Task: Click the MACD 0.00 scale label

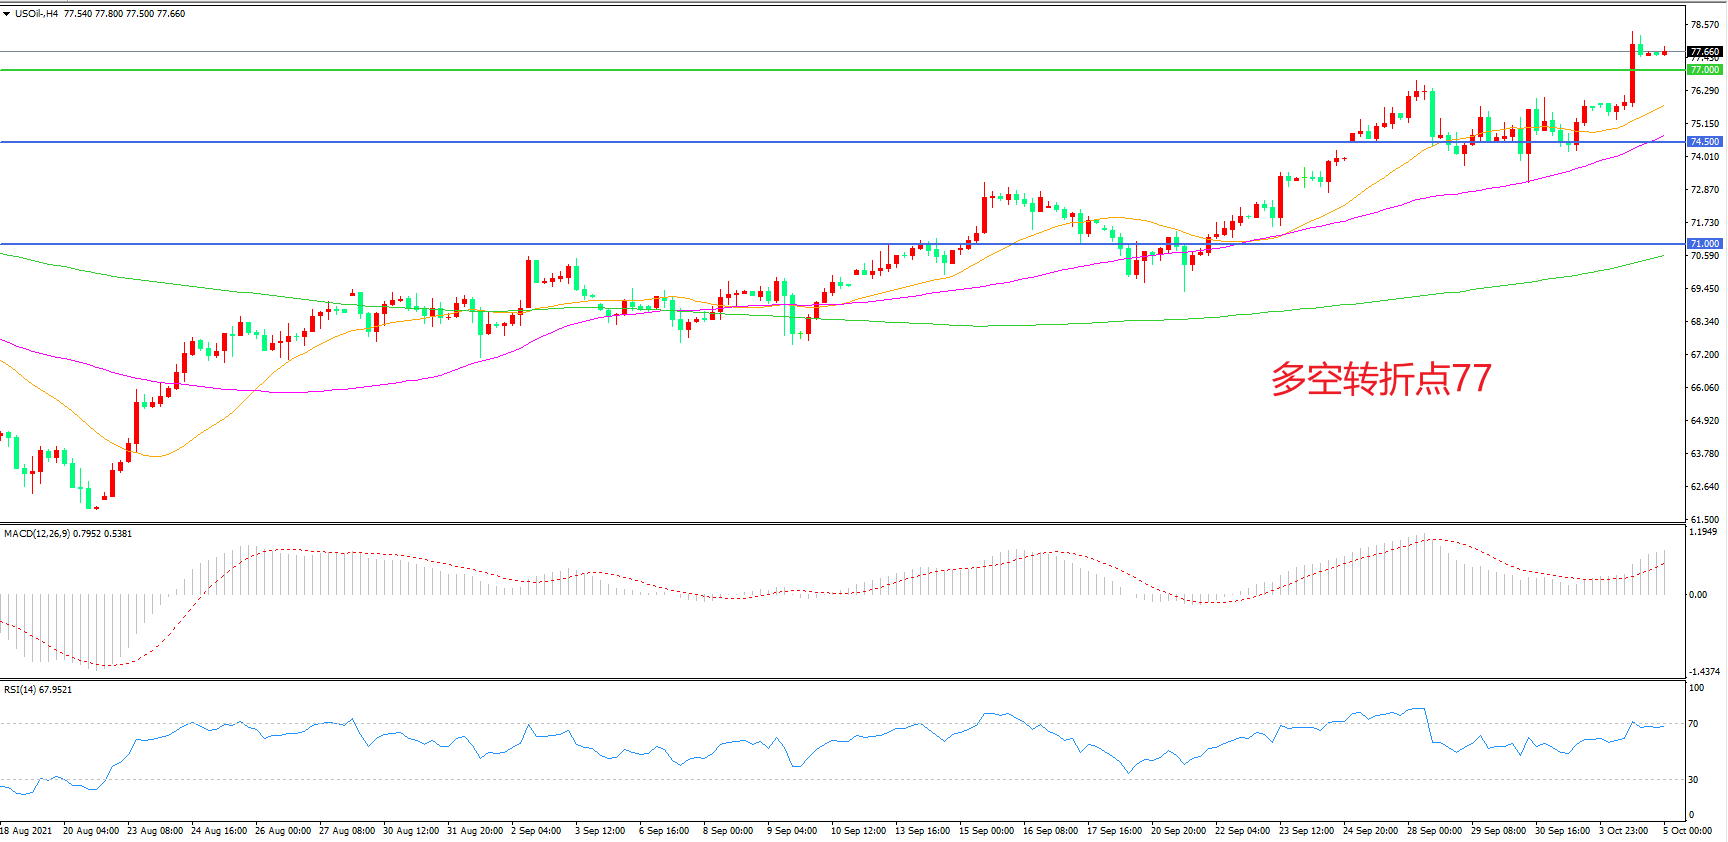Action: [1698, 595]
